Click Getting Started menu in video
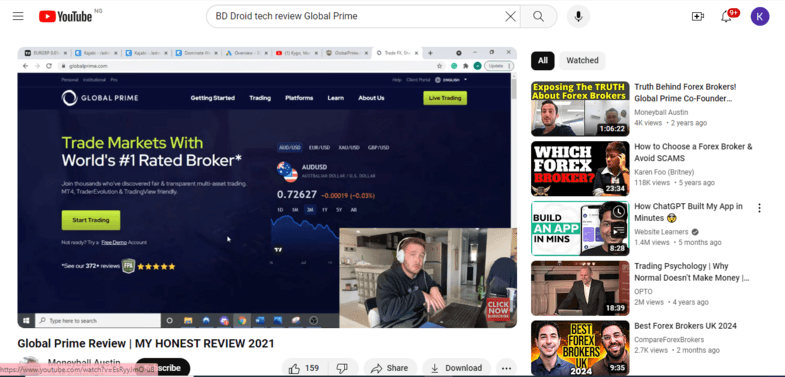 (212, 98)
